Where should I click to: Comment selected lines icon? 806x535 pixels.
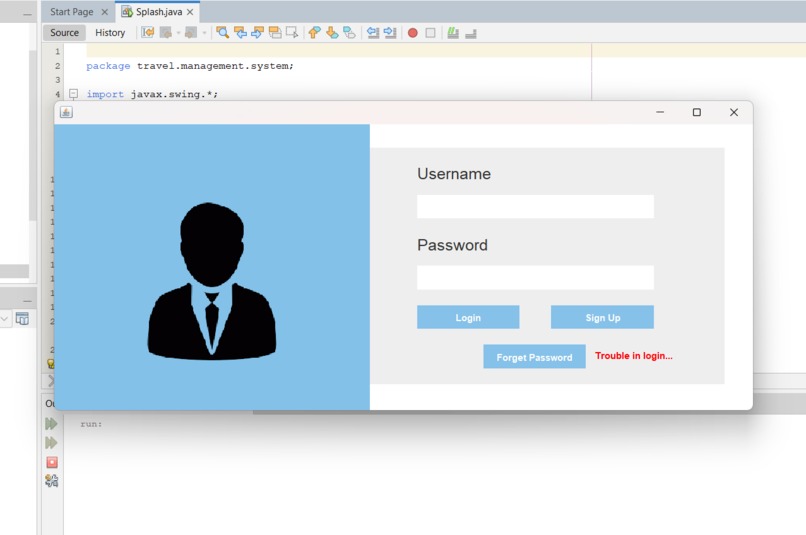pos(453,33)
